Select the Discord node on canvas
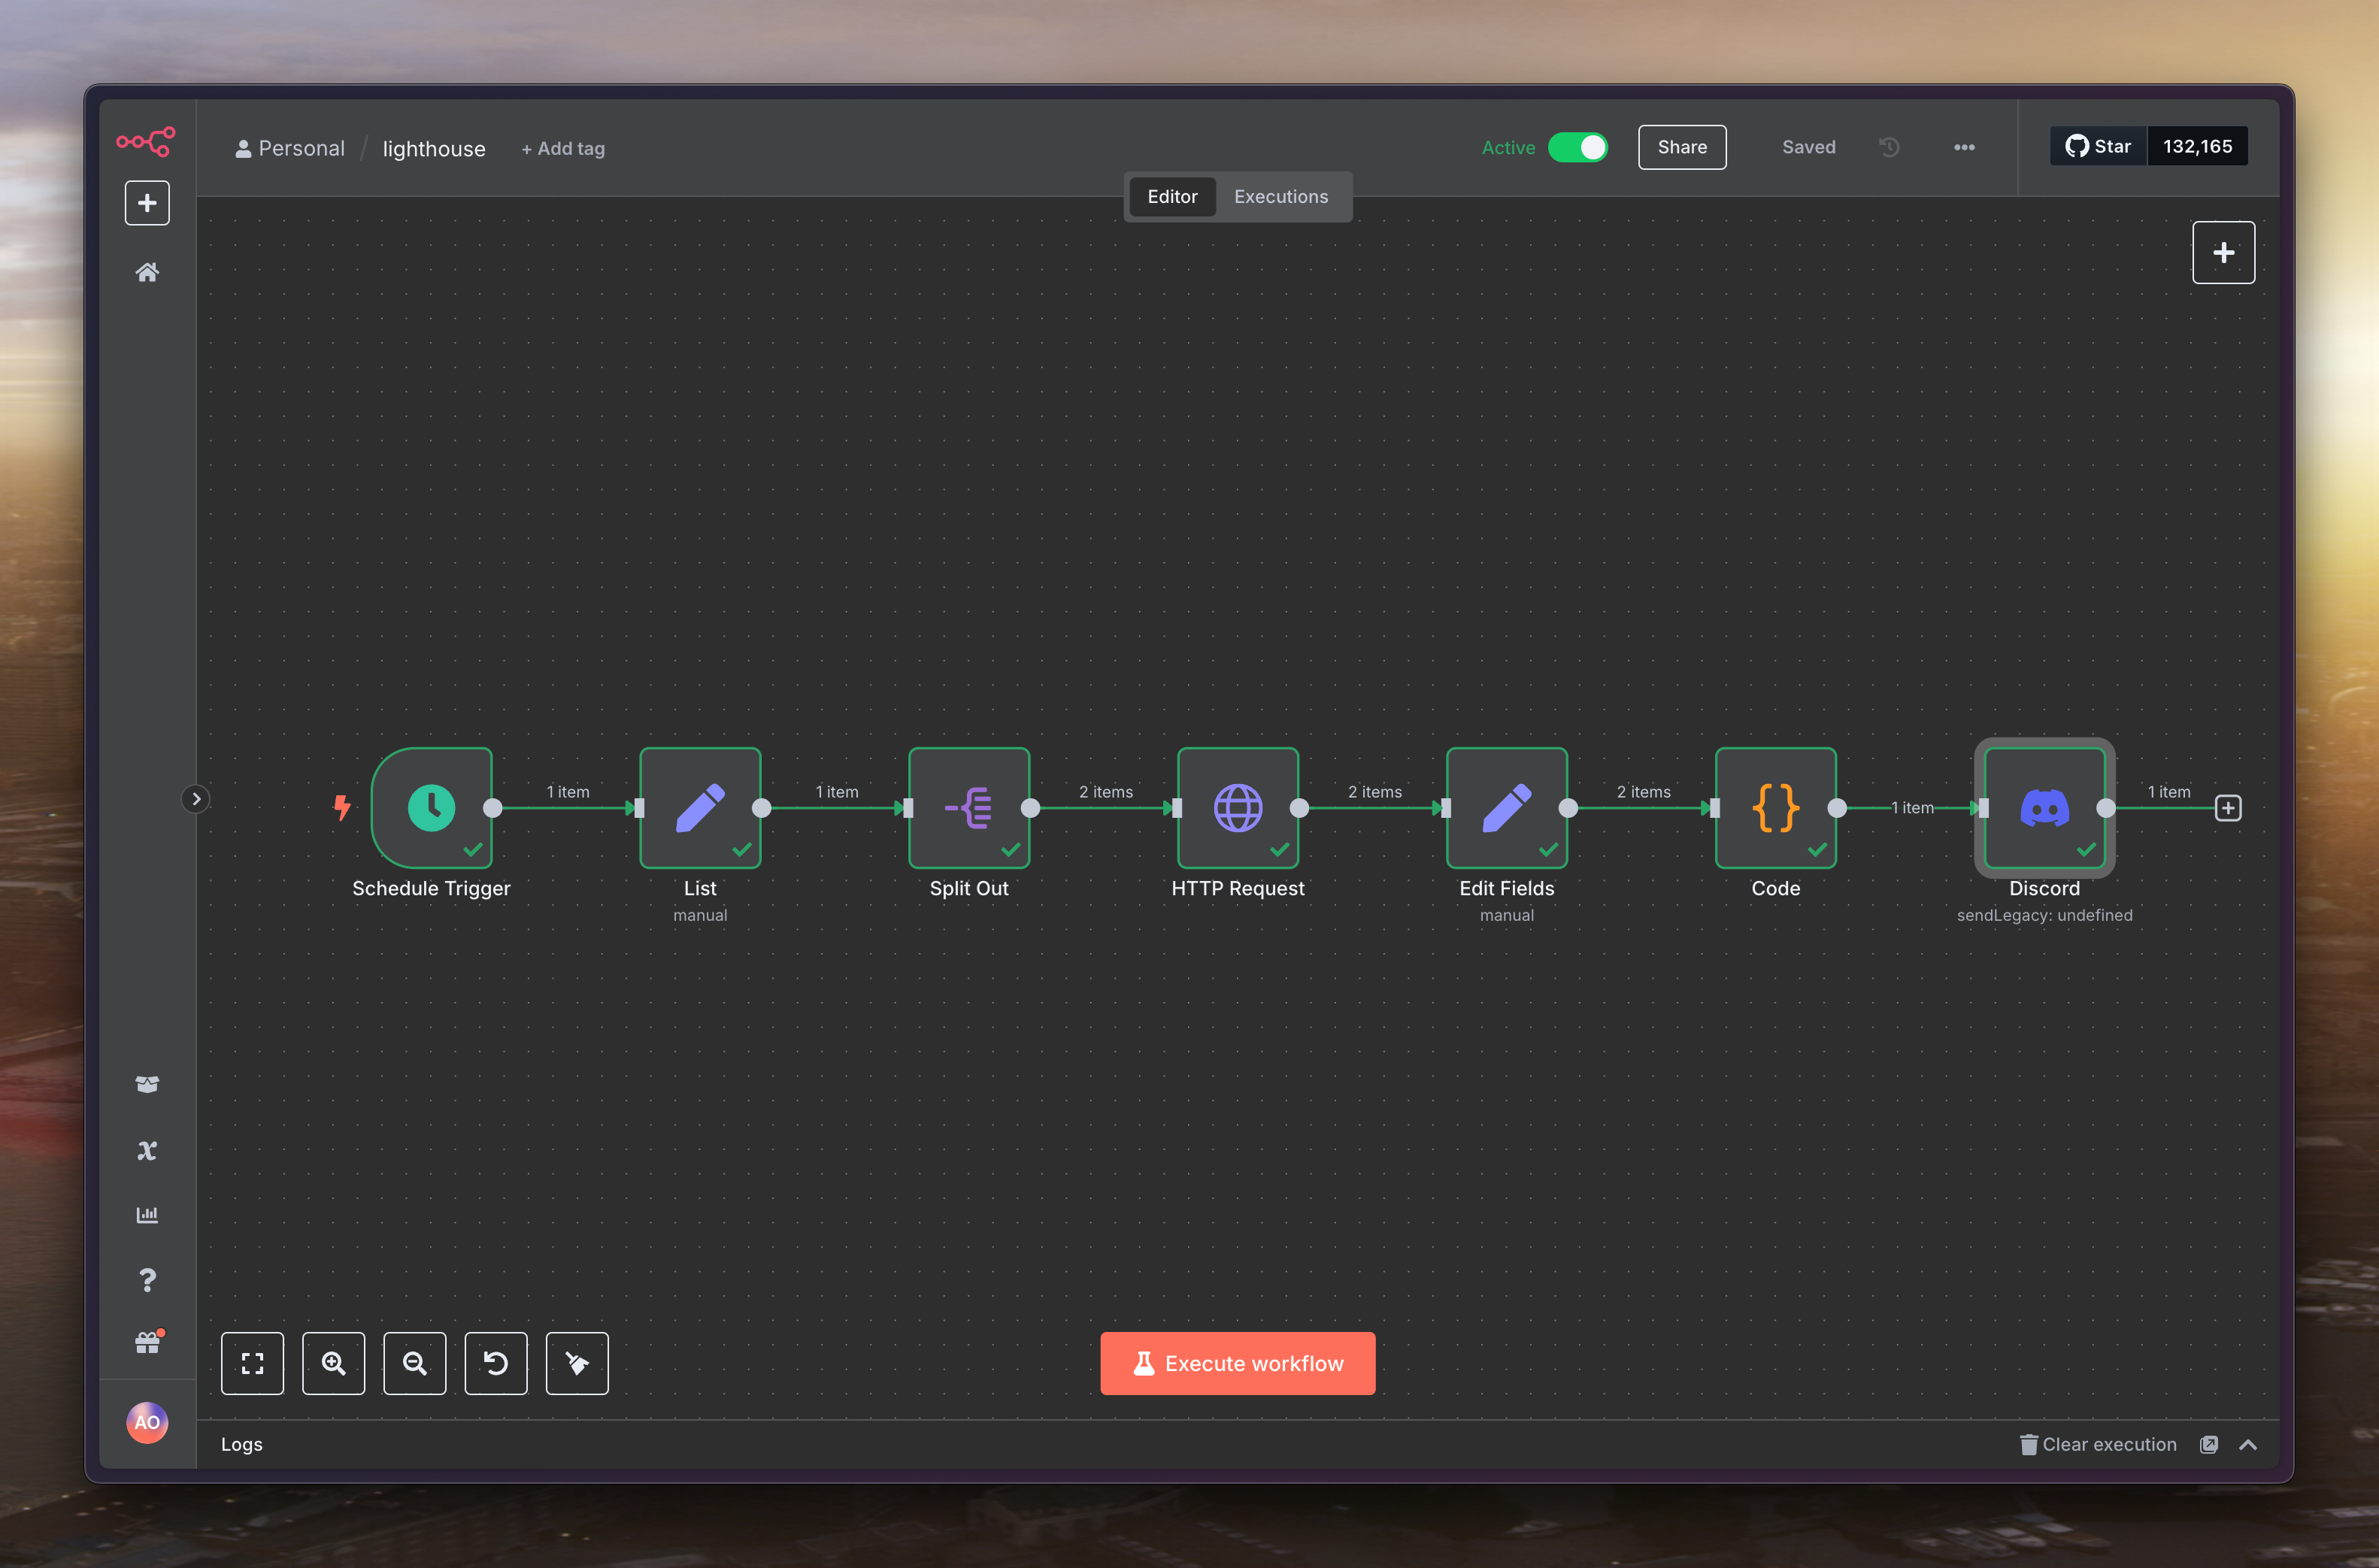This screenshot has width=2379, height=1568. 2044,808
